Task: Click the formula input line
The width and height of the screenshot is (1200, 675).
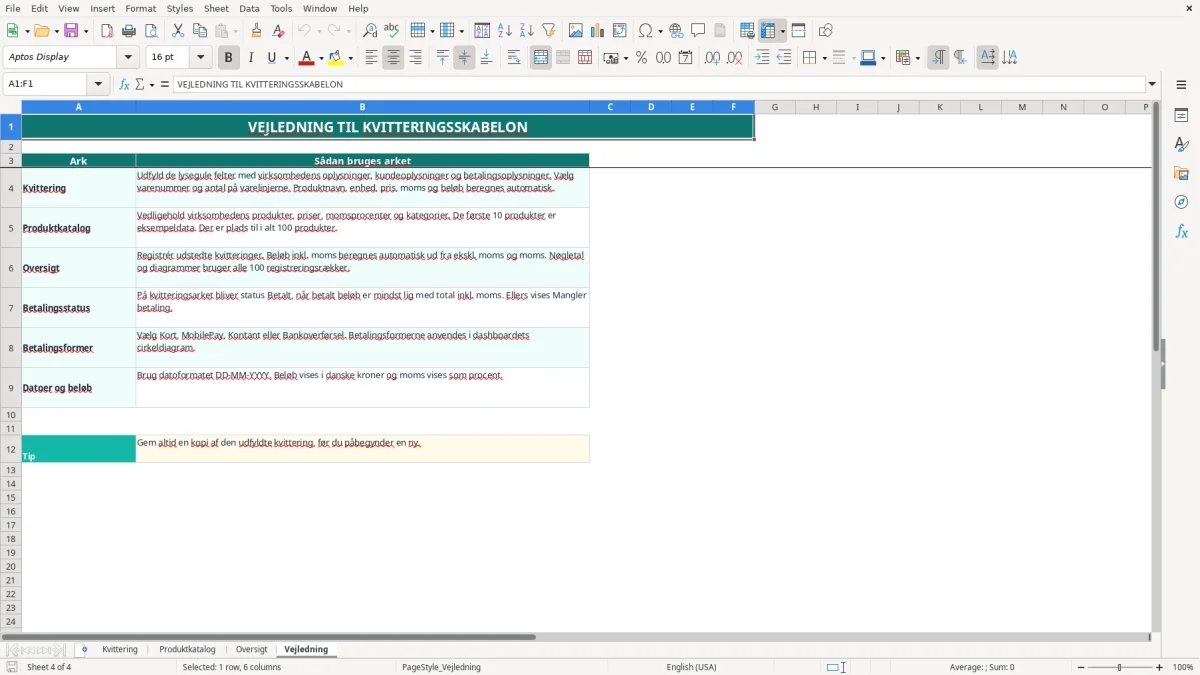Action: tap(659, 85)
